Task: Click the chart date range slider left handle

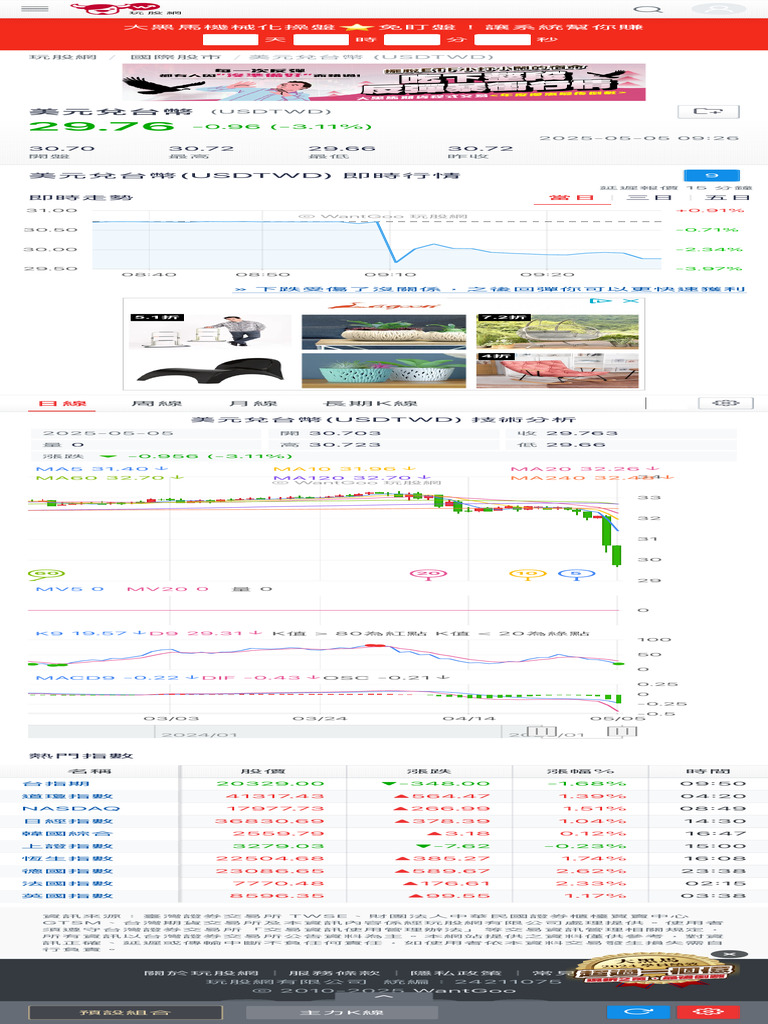Action: tap(541, 731)
